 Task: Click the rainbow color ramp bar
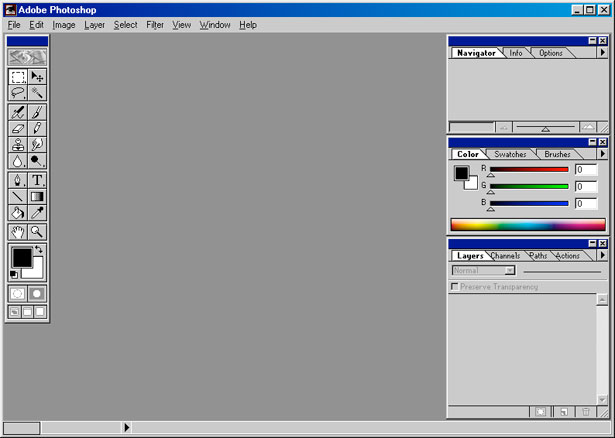[x=527, y=225]
